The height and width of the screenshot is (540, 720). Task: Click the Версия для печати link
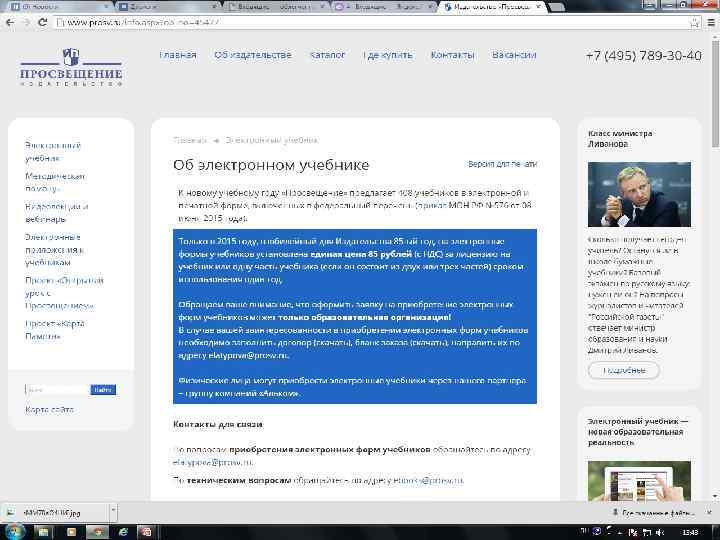(502, 164)
